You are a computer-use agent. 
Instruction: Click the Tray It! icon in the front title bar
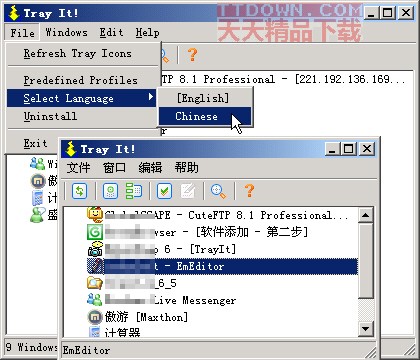click(x=70, y=149)
